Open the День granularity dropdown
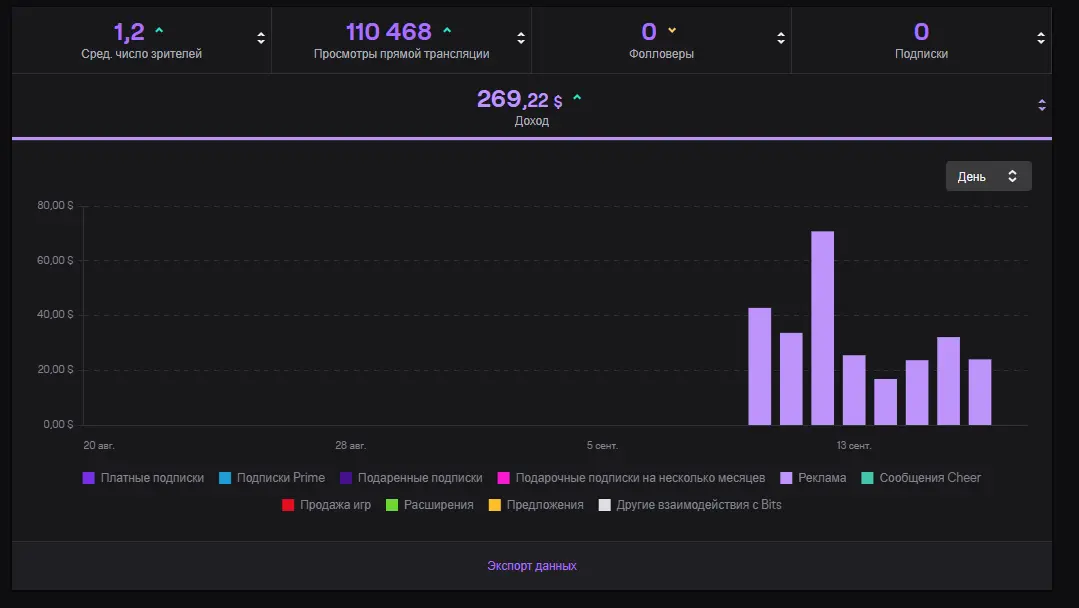The image size is (1079, 608). 988,176
